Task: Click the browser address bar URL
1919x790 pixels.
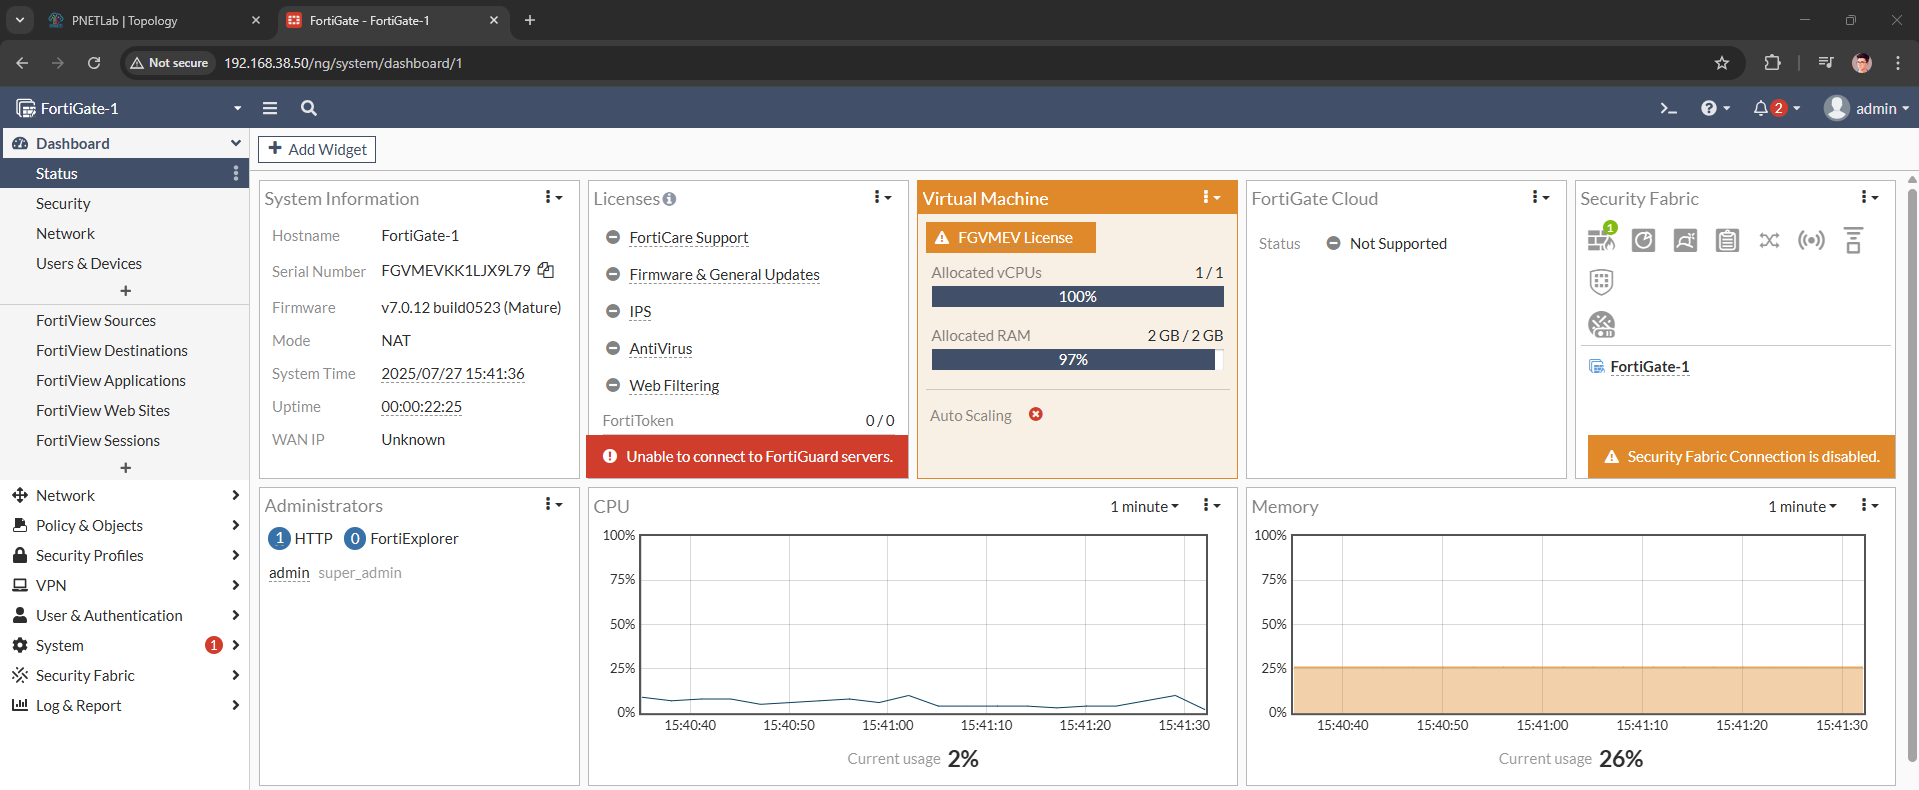Action: 343,63
